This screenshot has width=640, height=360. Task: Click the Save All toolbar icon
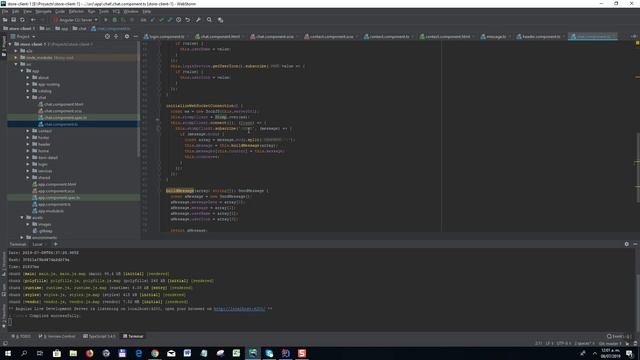coord(13,20)
